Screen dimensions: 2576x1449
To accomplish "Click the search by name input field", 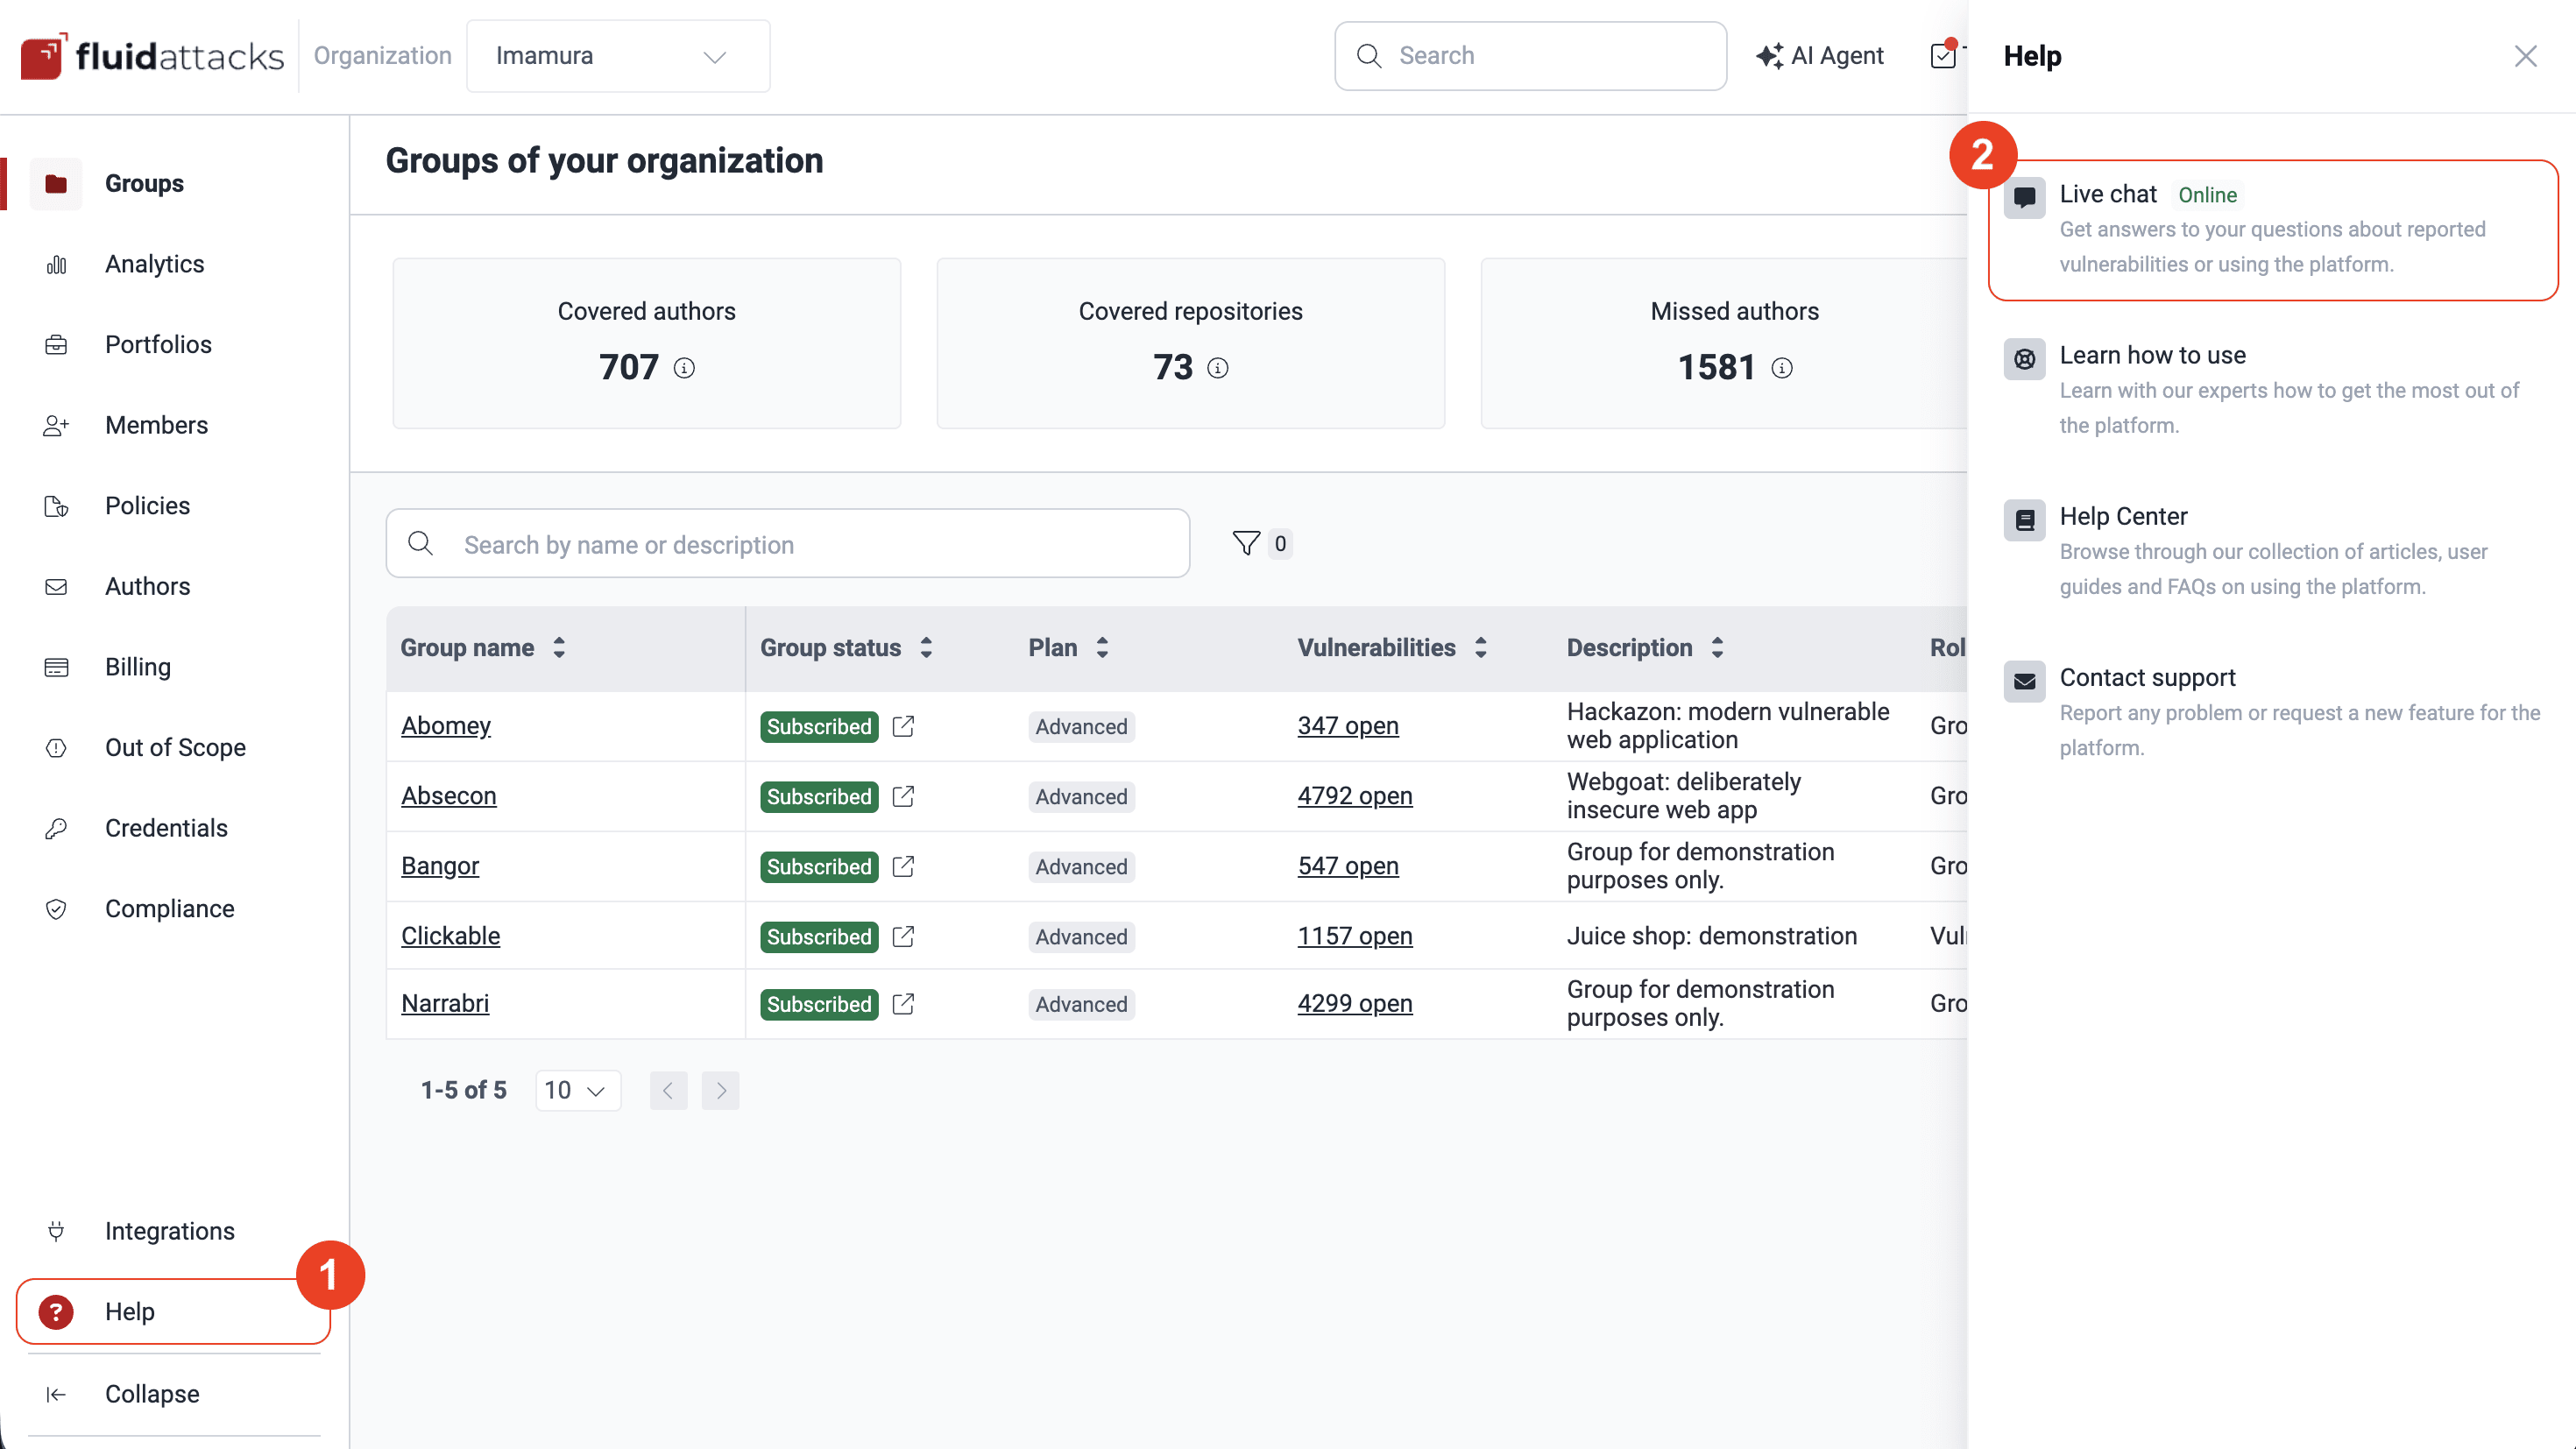I will coord(789,544).
